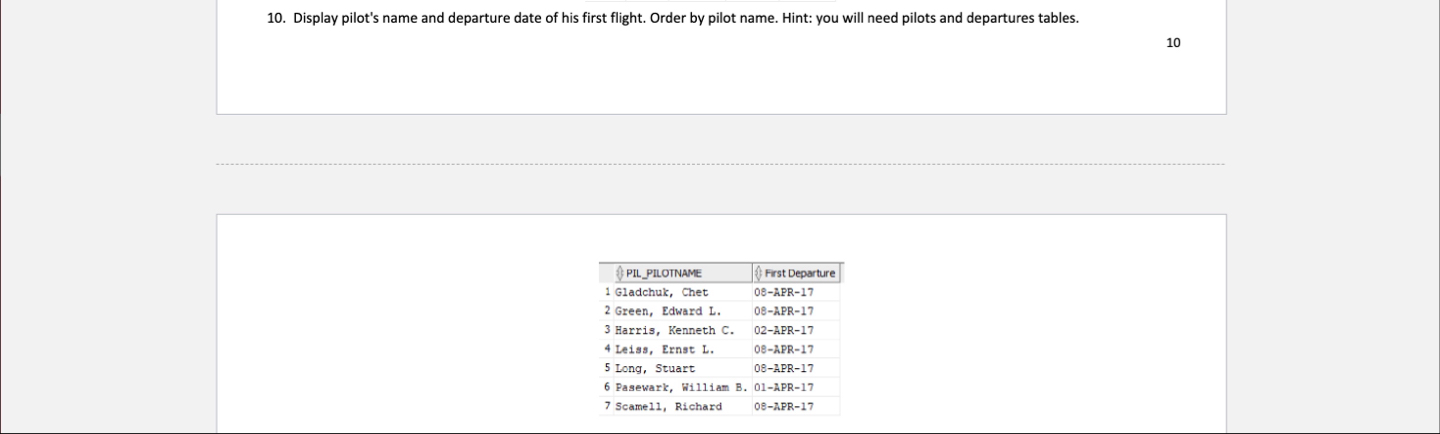Click the 02-APR-17 departure date cell
Image resolution: width=1440 pixels, height=434 pixels.
pyautogui.click(x=785, y=330)
